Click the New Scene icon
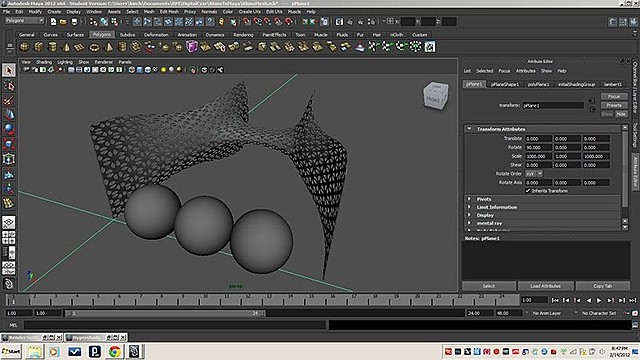 (x=53, y=22)
